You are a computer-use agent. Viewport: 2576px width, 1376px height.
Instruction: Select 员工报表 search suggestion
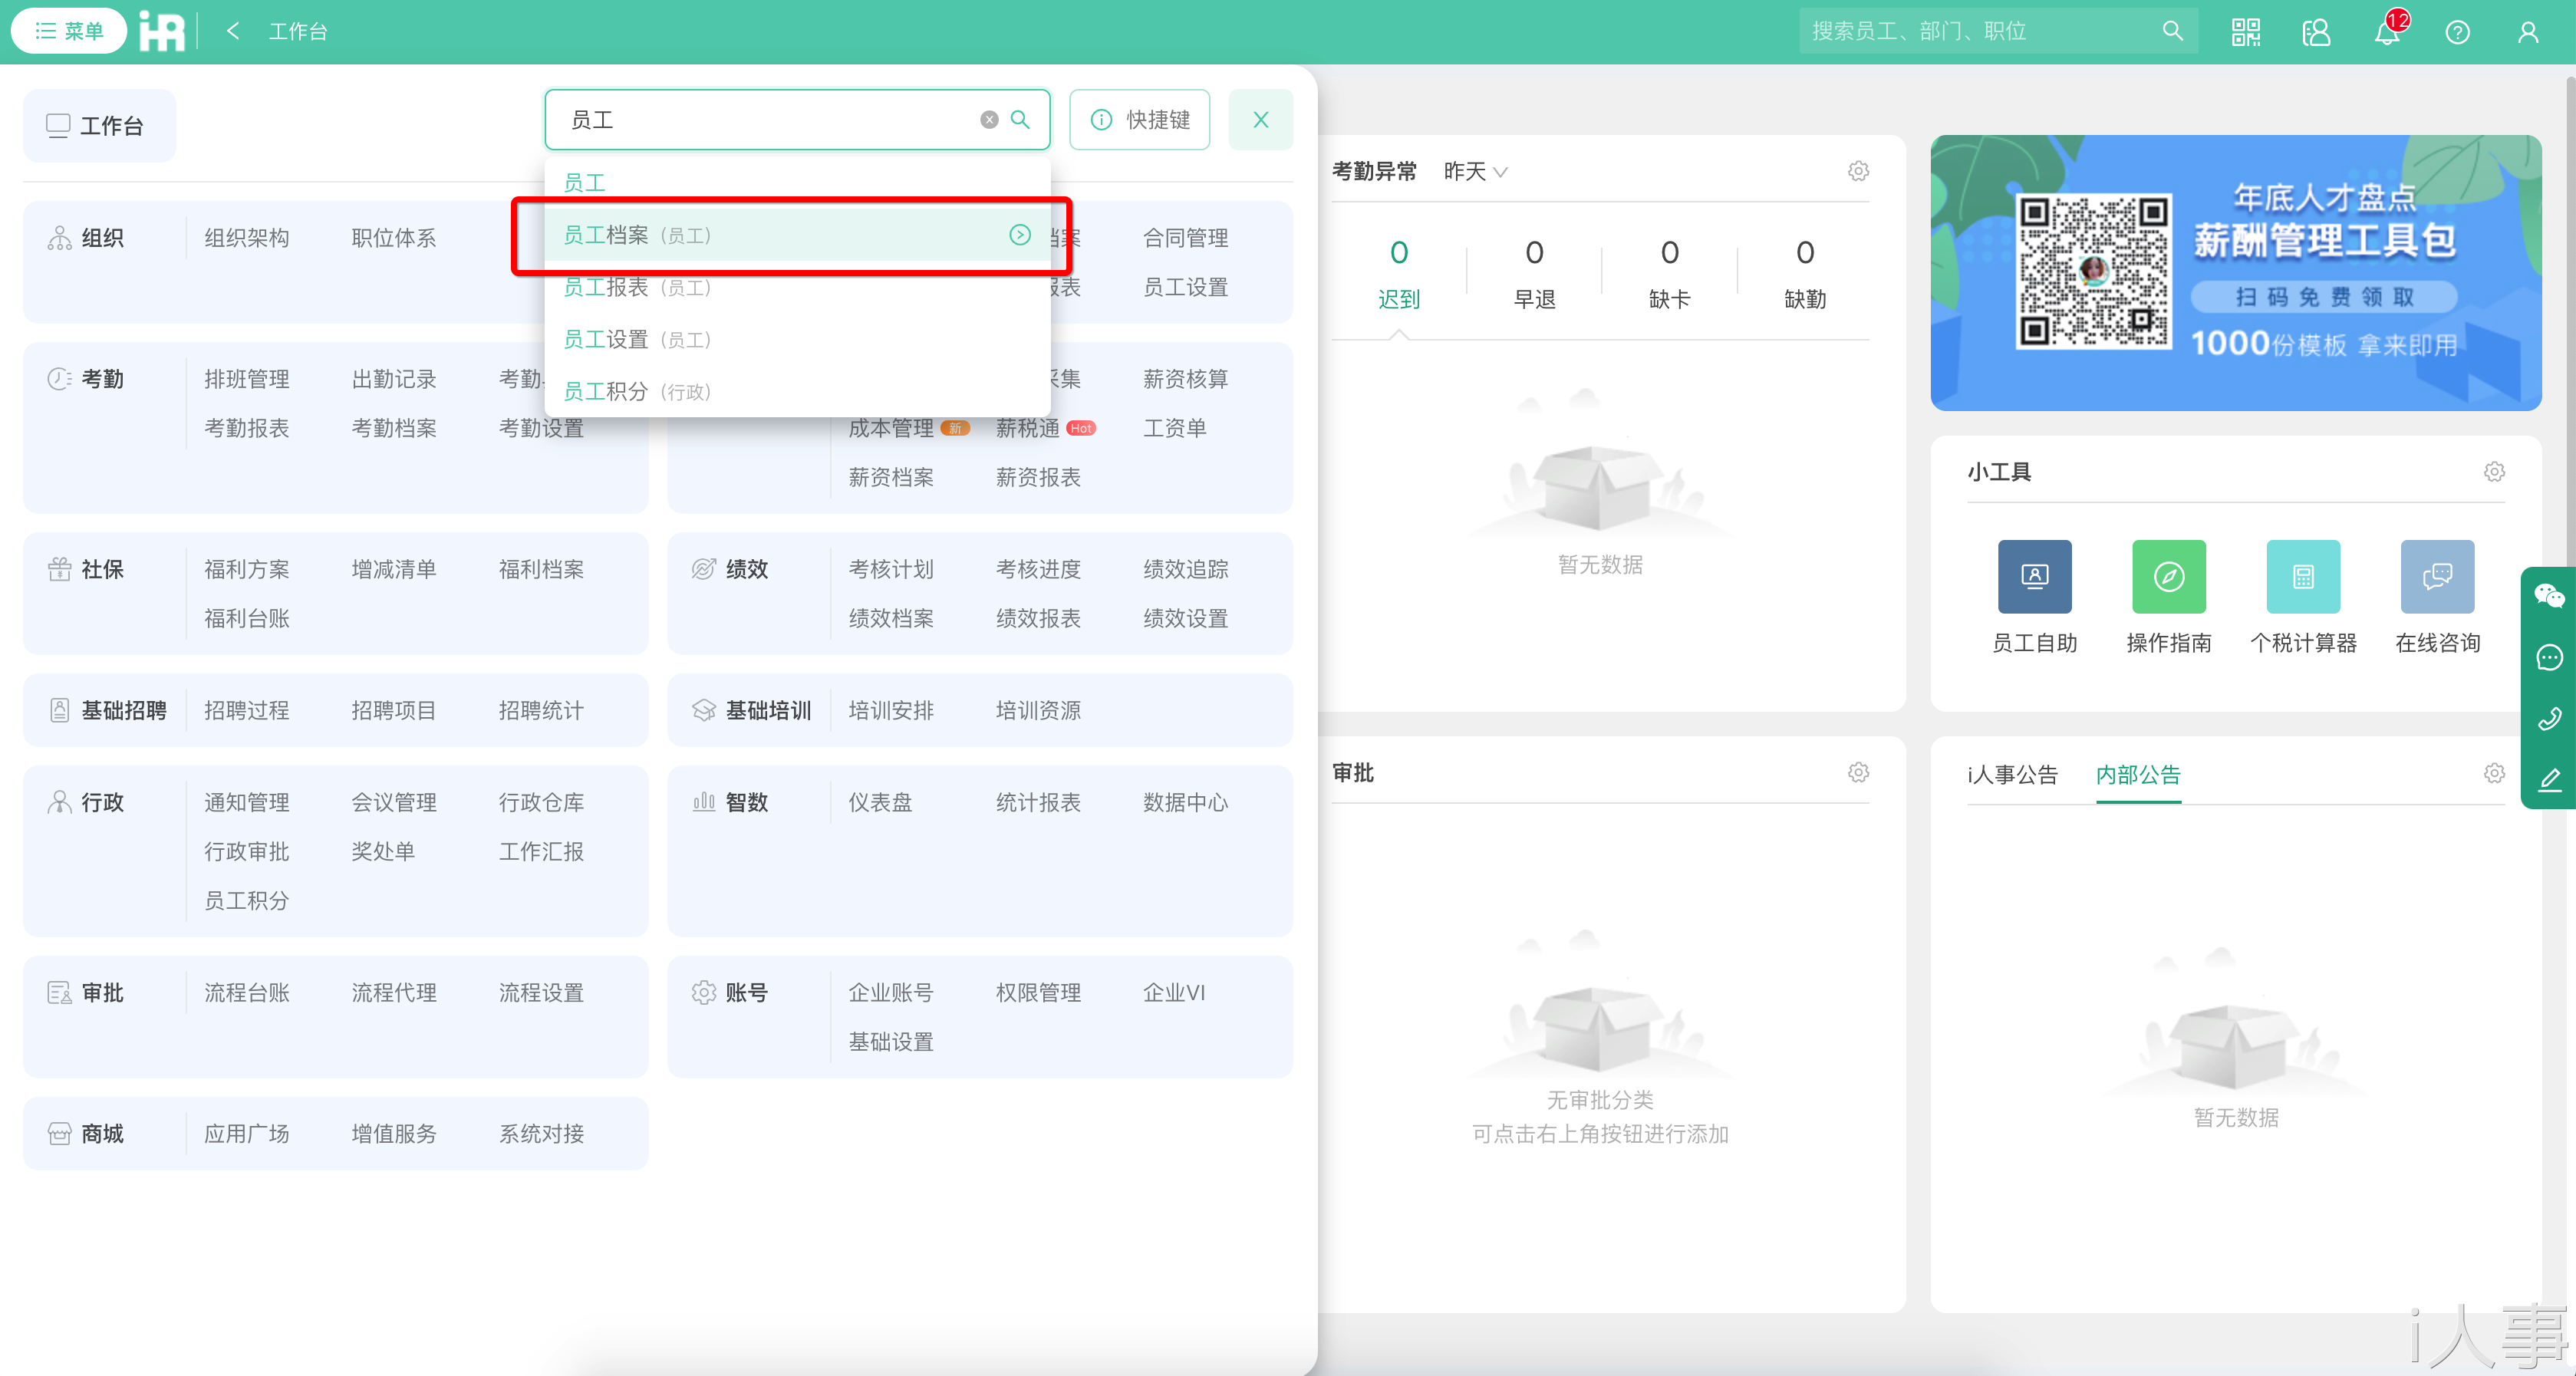point(797,287)
